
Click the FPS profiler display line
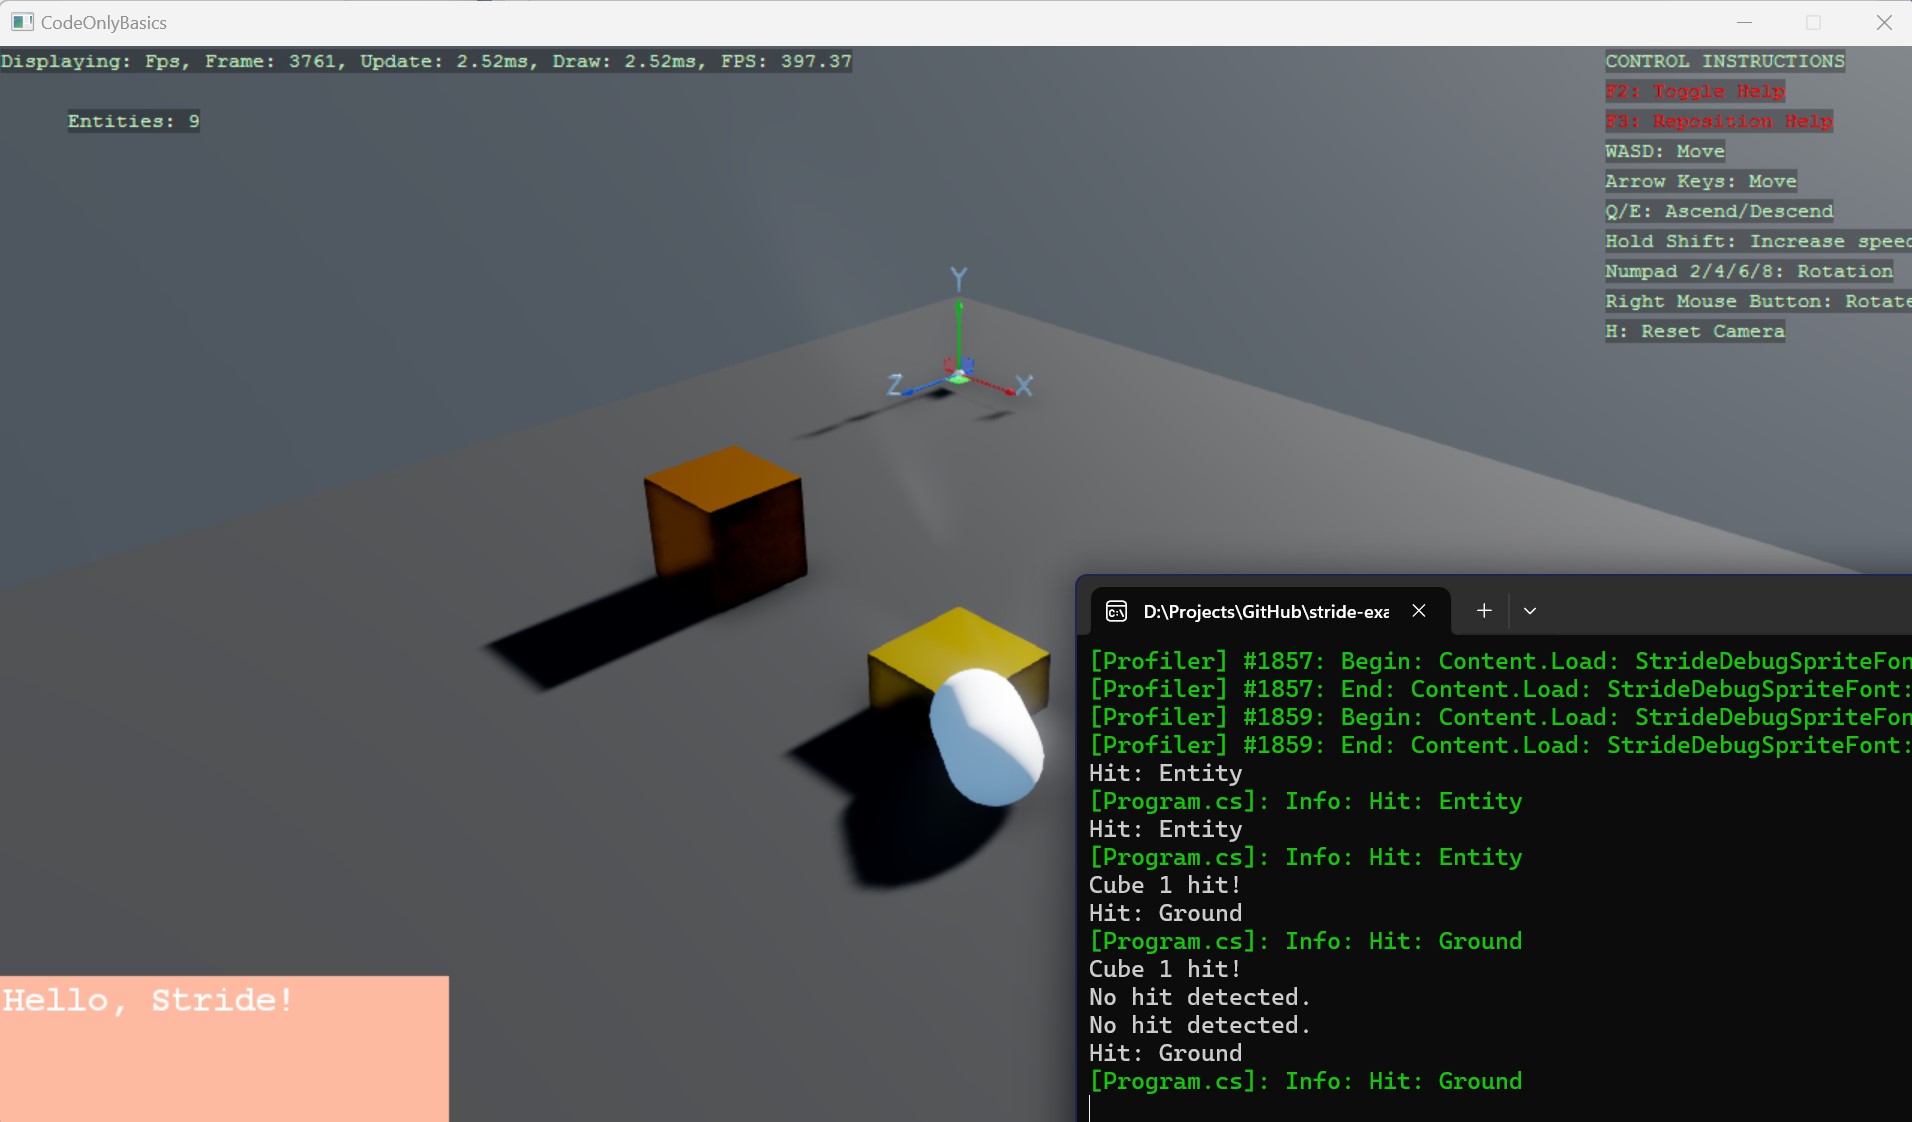[x=427, y=61]
